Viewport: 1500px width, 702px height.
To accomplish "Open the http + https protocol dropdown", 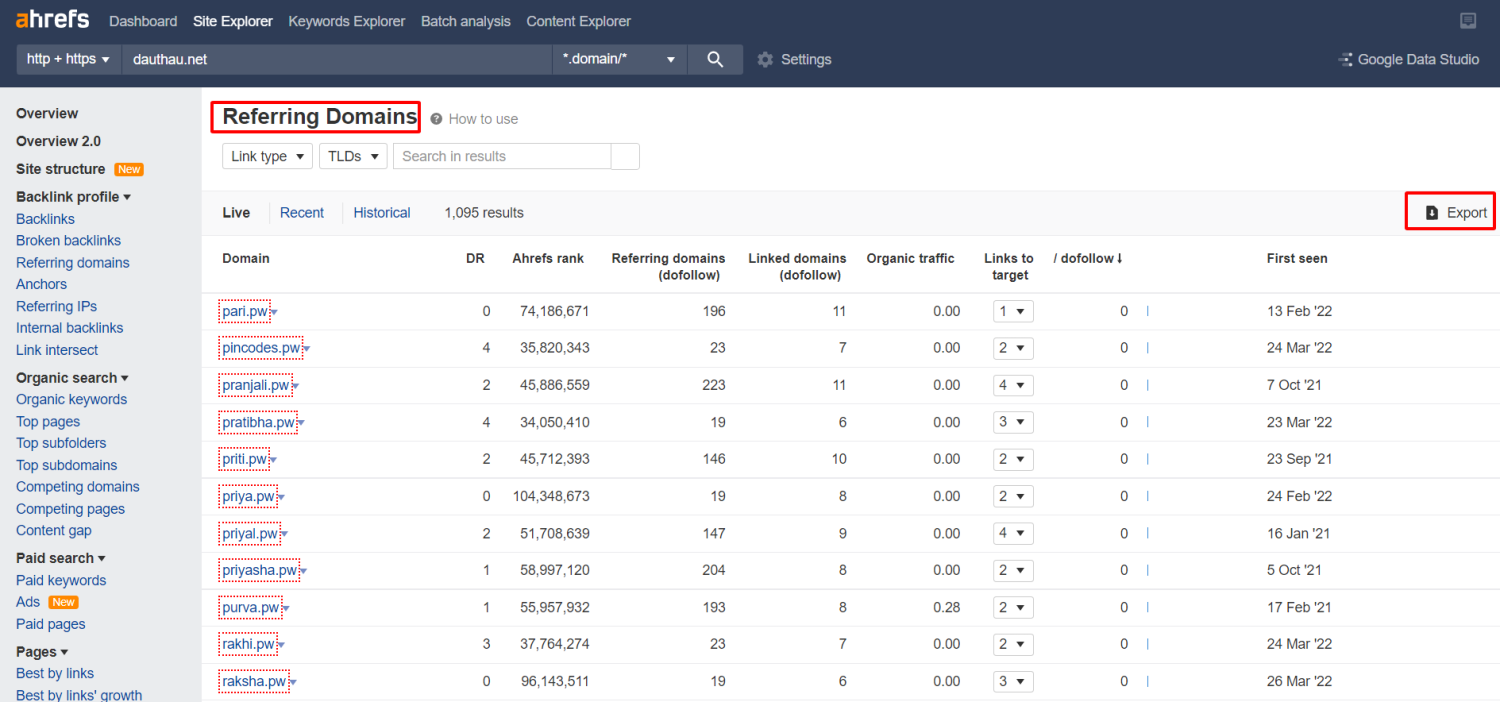I will pos(68,59).
